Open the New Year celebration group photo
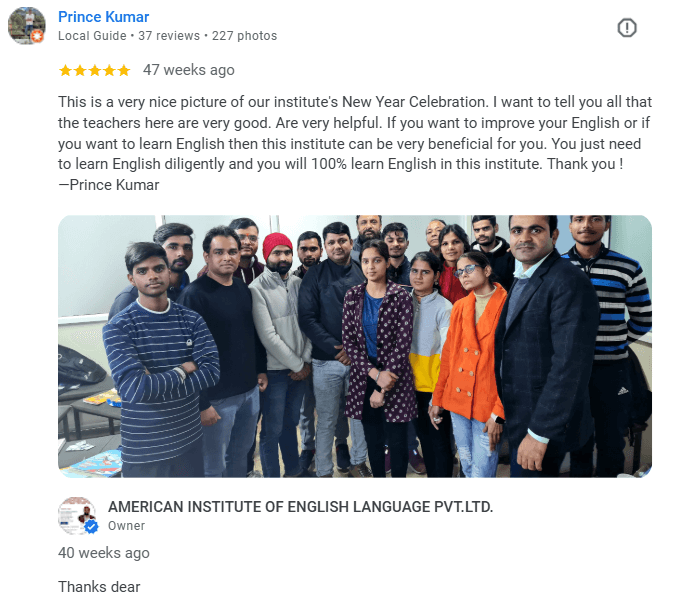This screenshot has height=601, width=673. coord(355,346)
